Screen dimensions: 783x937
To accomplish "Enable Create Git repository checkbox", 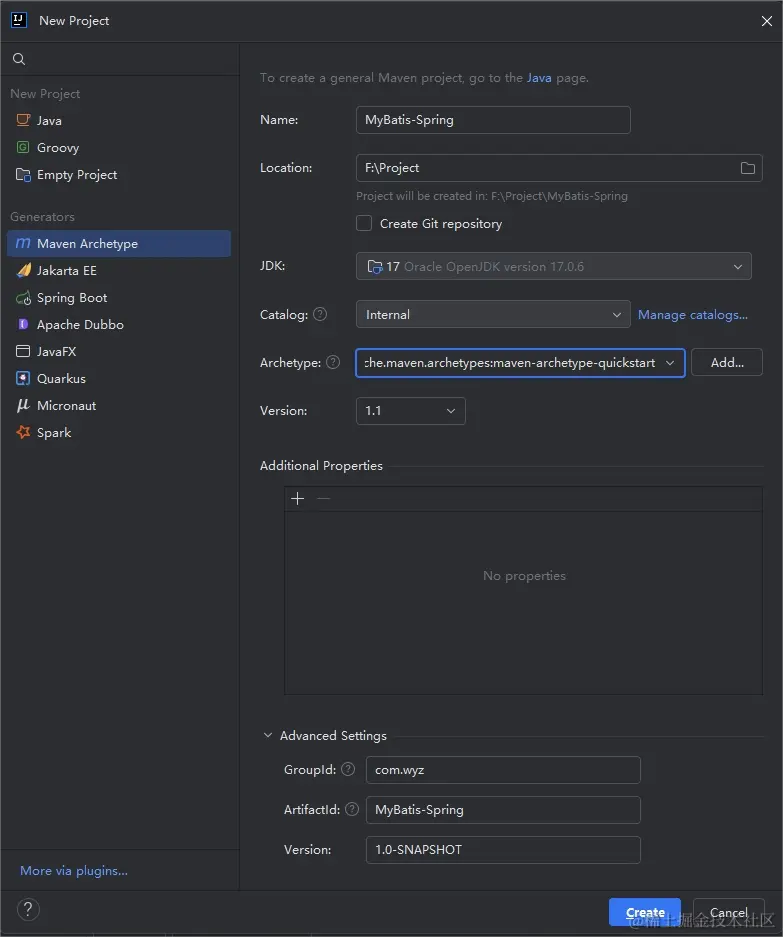I will 364,223.
